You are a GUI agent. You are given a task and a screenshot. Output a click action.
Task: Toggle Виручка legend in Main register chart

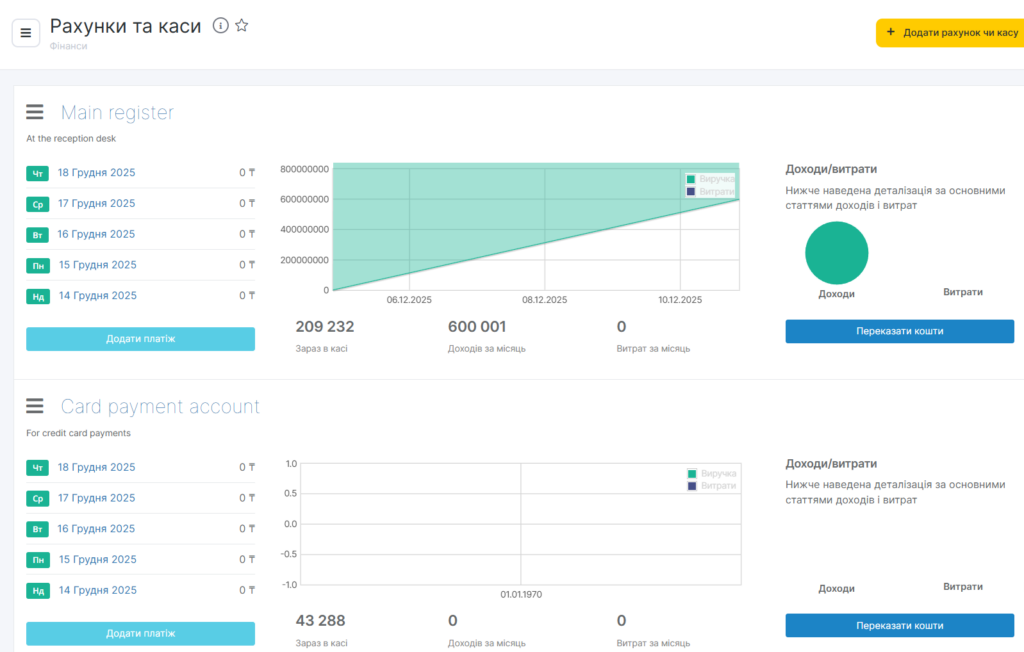pyautogui.click(x=711, y=179)
